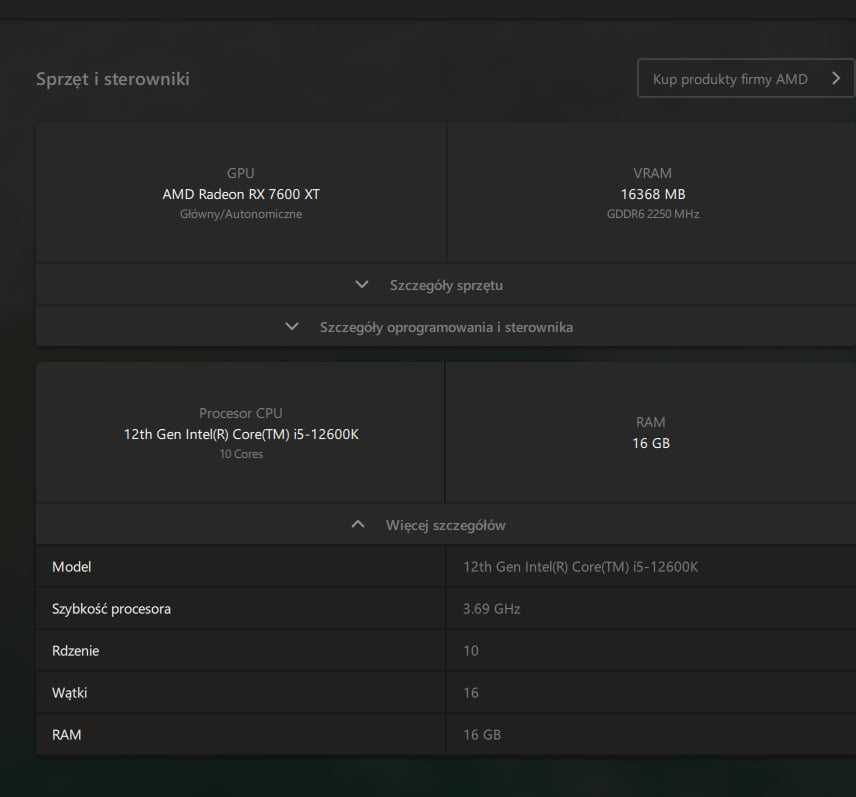Select the Sprzęt i sterowniki heading
Viewport: 856px width, 797px height.
[112, 79]
